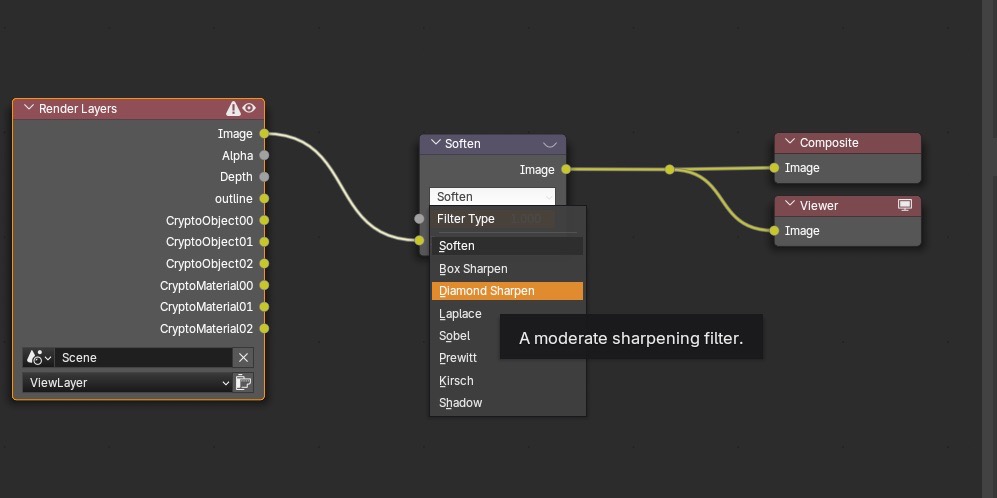Click the Composite node title

pyautogui.click(x=829, y=142)
